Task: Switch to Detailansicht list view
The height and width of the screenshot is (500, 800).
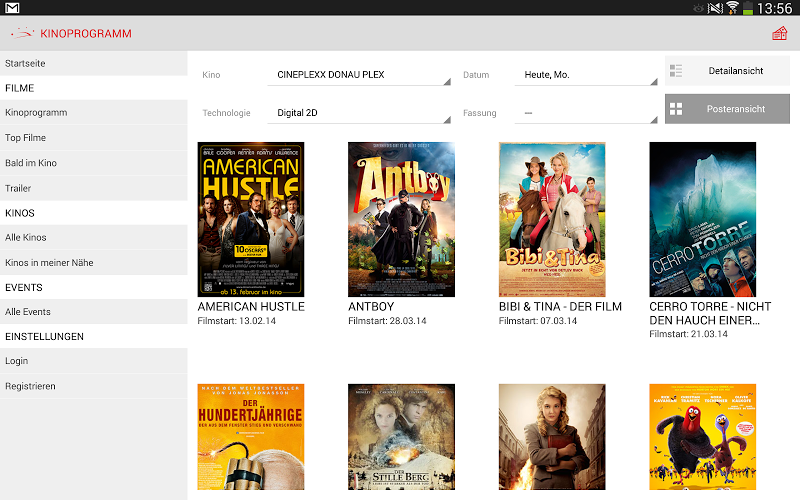Action: (x=727, y=71)
